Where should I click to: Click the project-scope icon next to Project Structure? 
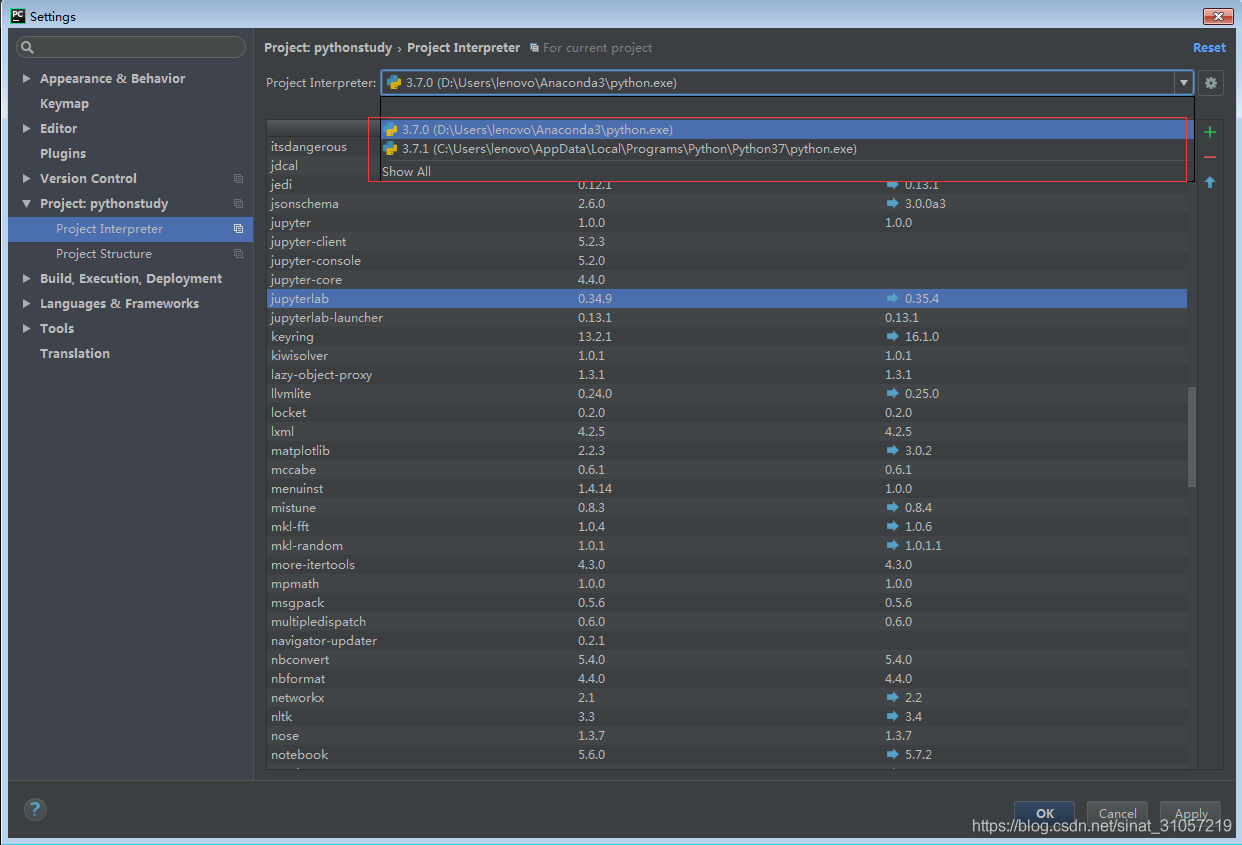point(238,254)
